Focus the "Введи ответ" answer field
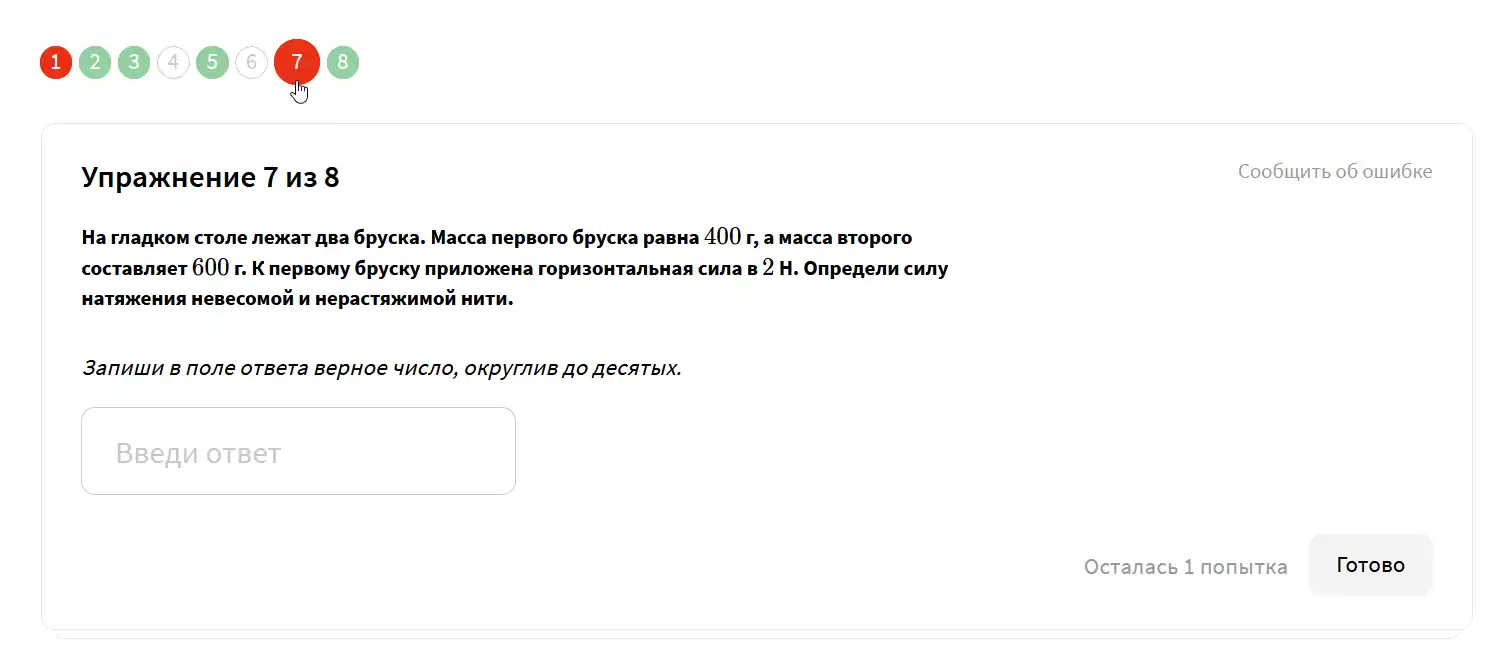This screenshot has width=1512, height=662. pyautogui.click(x=298, y=451)
